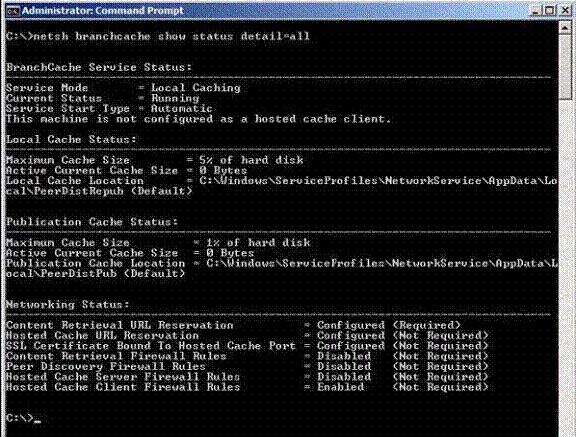Screen dimensions: 576x437
Task: Click the Service Start Type Automatic line
Action: [109, 108]
